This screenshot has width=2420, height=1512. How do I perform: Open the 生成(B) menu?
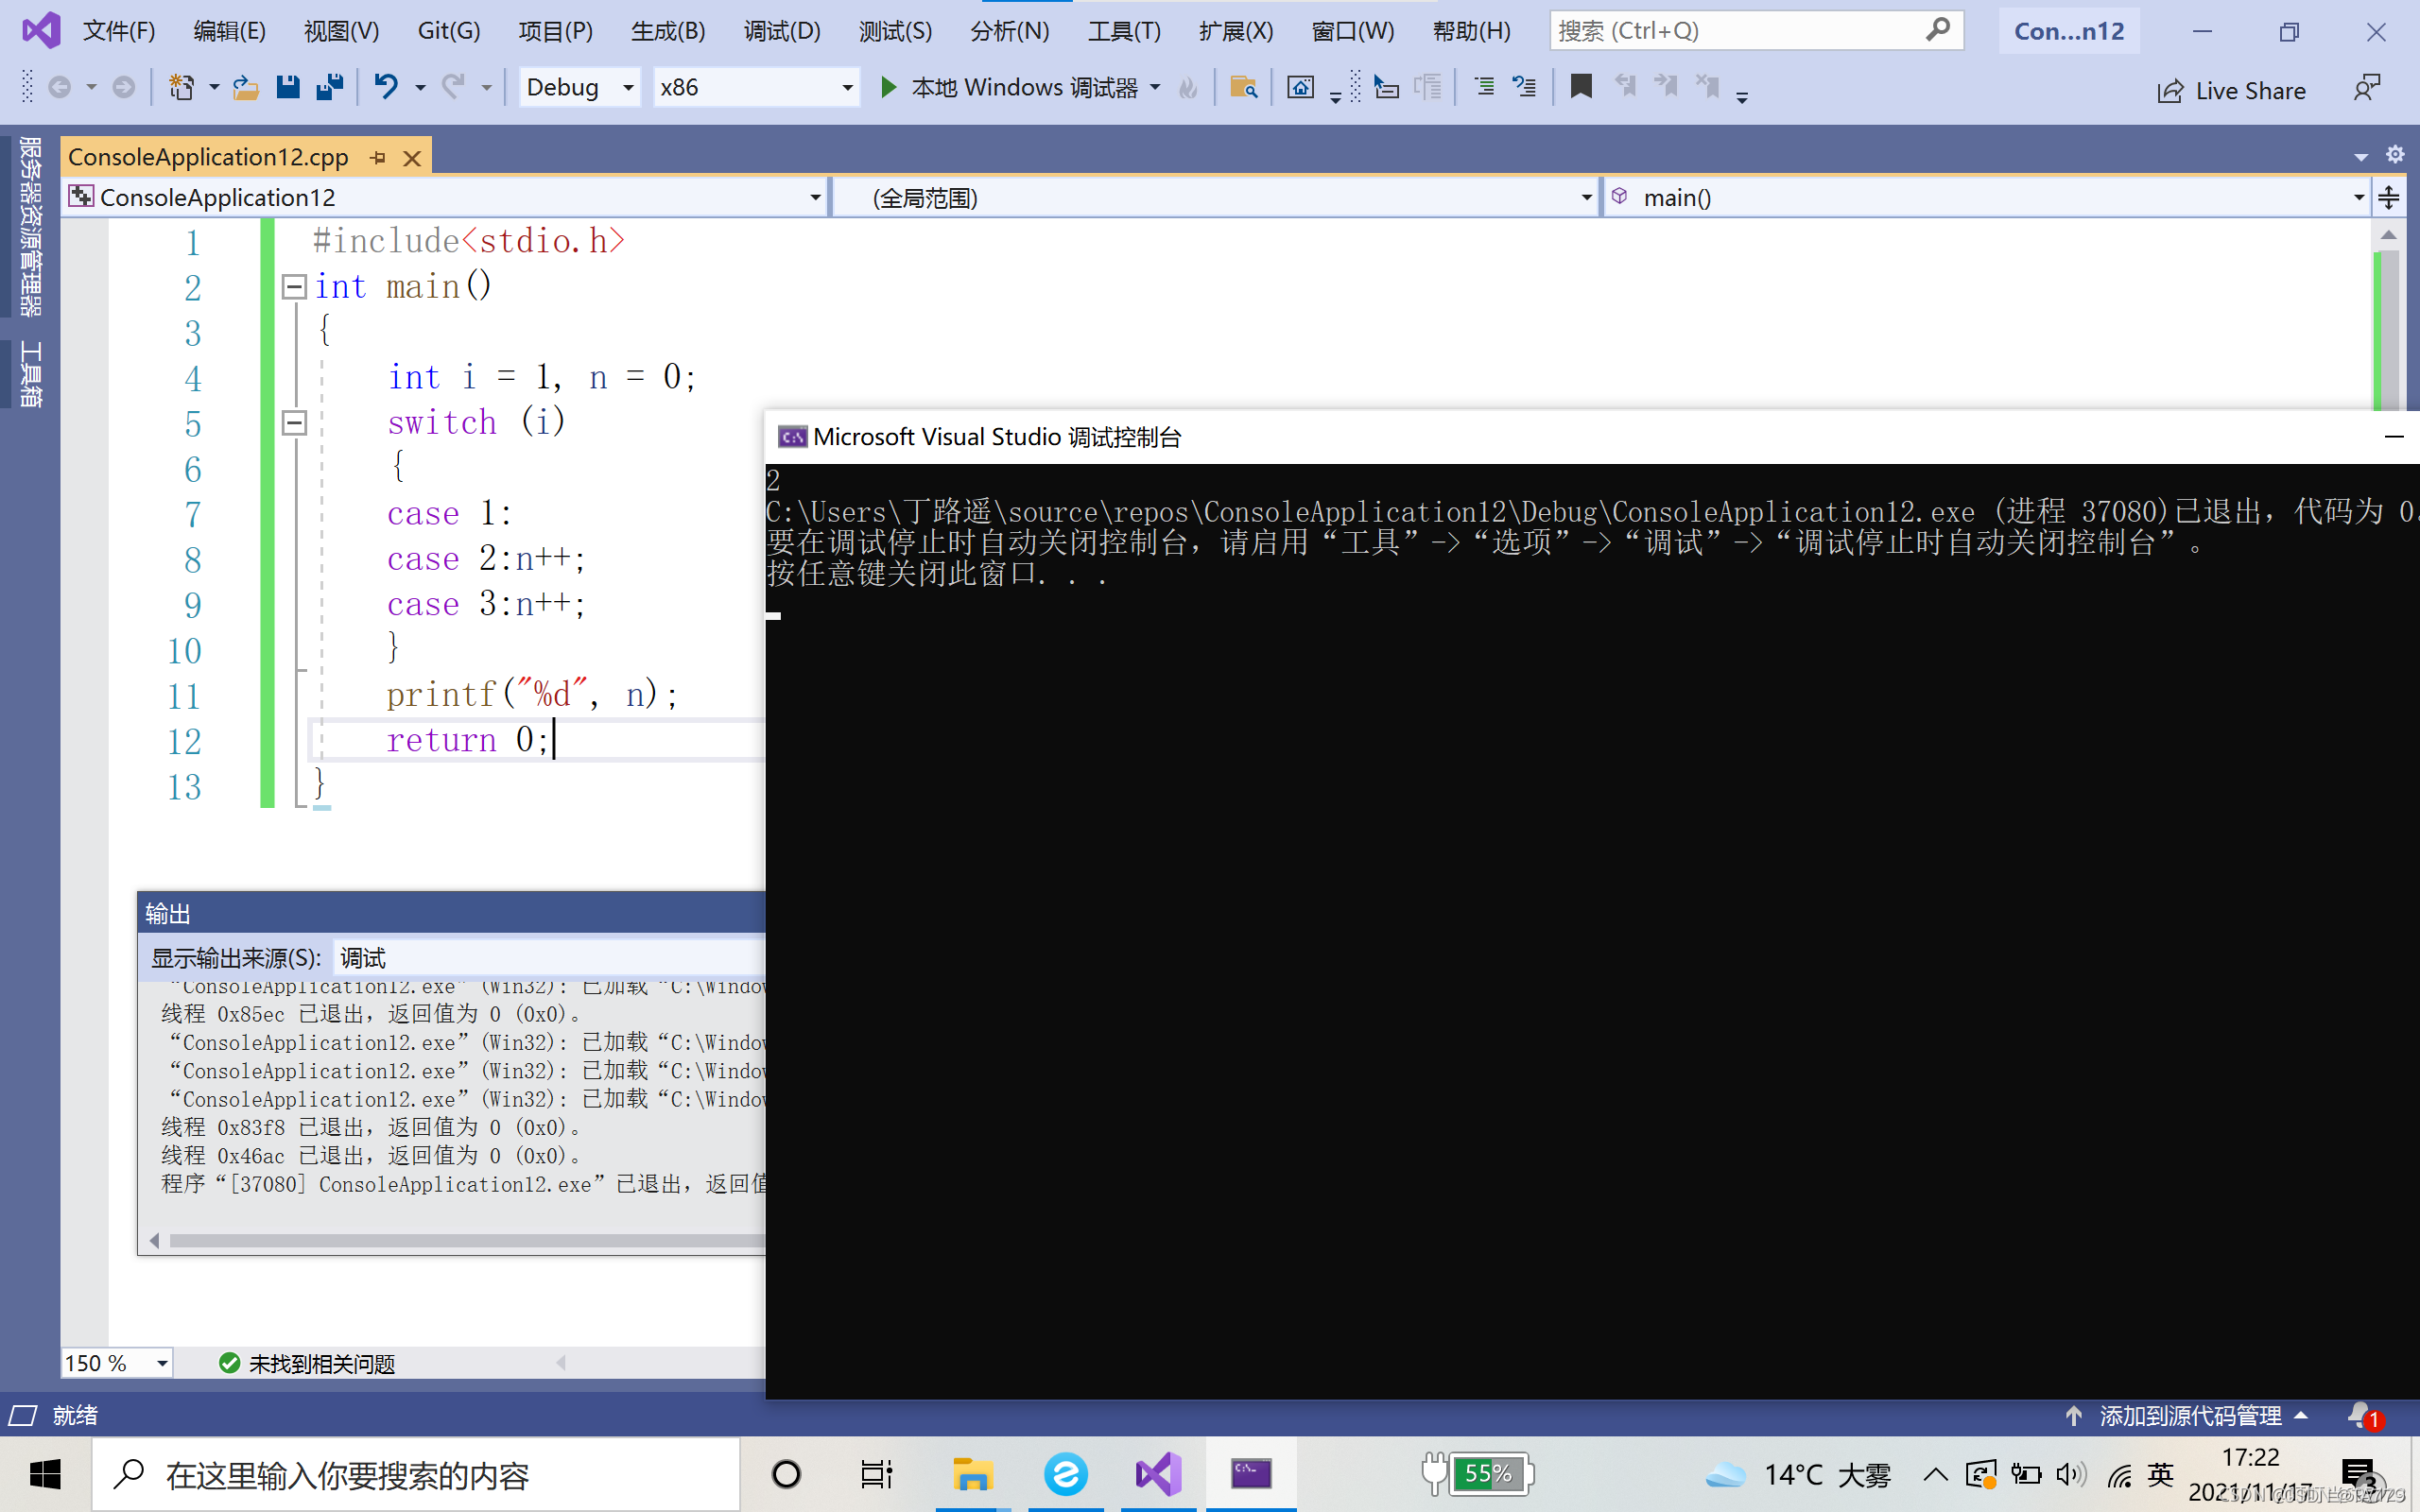(x=668, y=31)
